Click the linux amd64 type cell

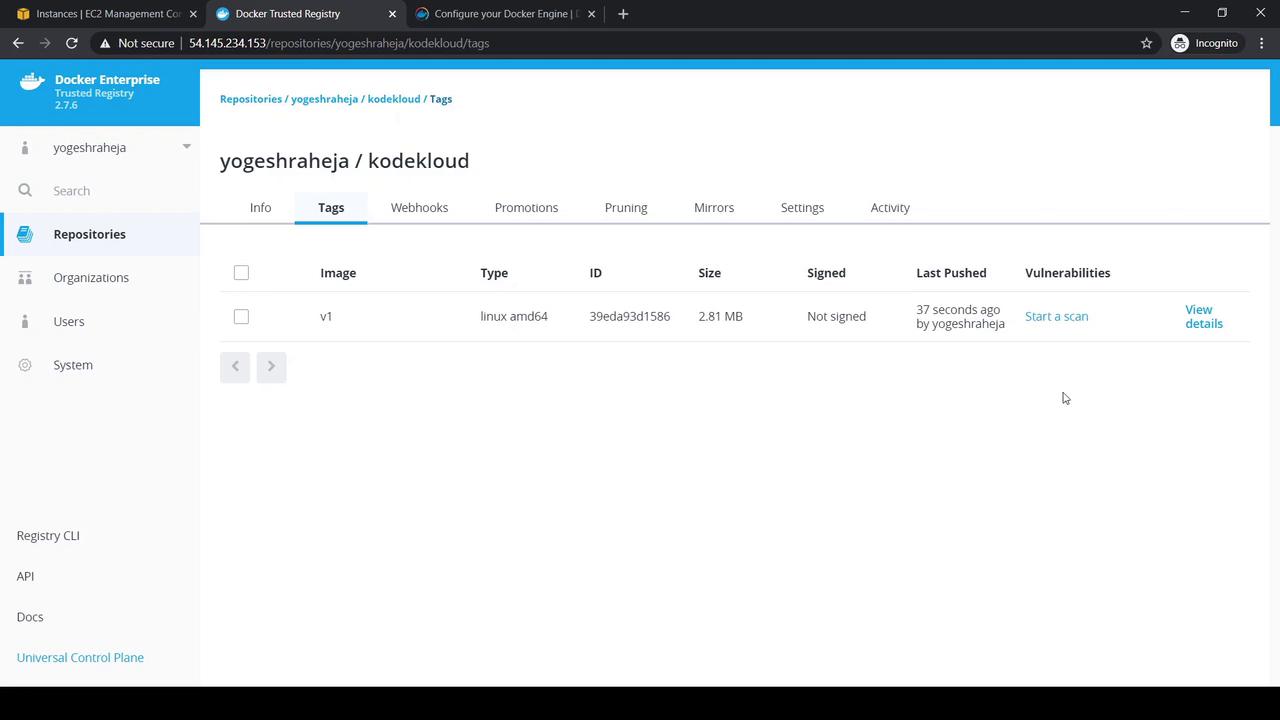pos(514,317)
